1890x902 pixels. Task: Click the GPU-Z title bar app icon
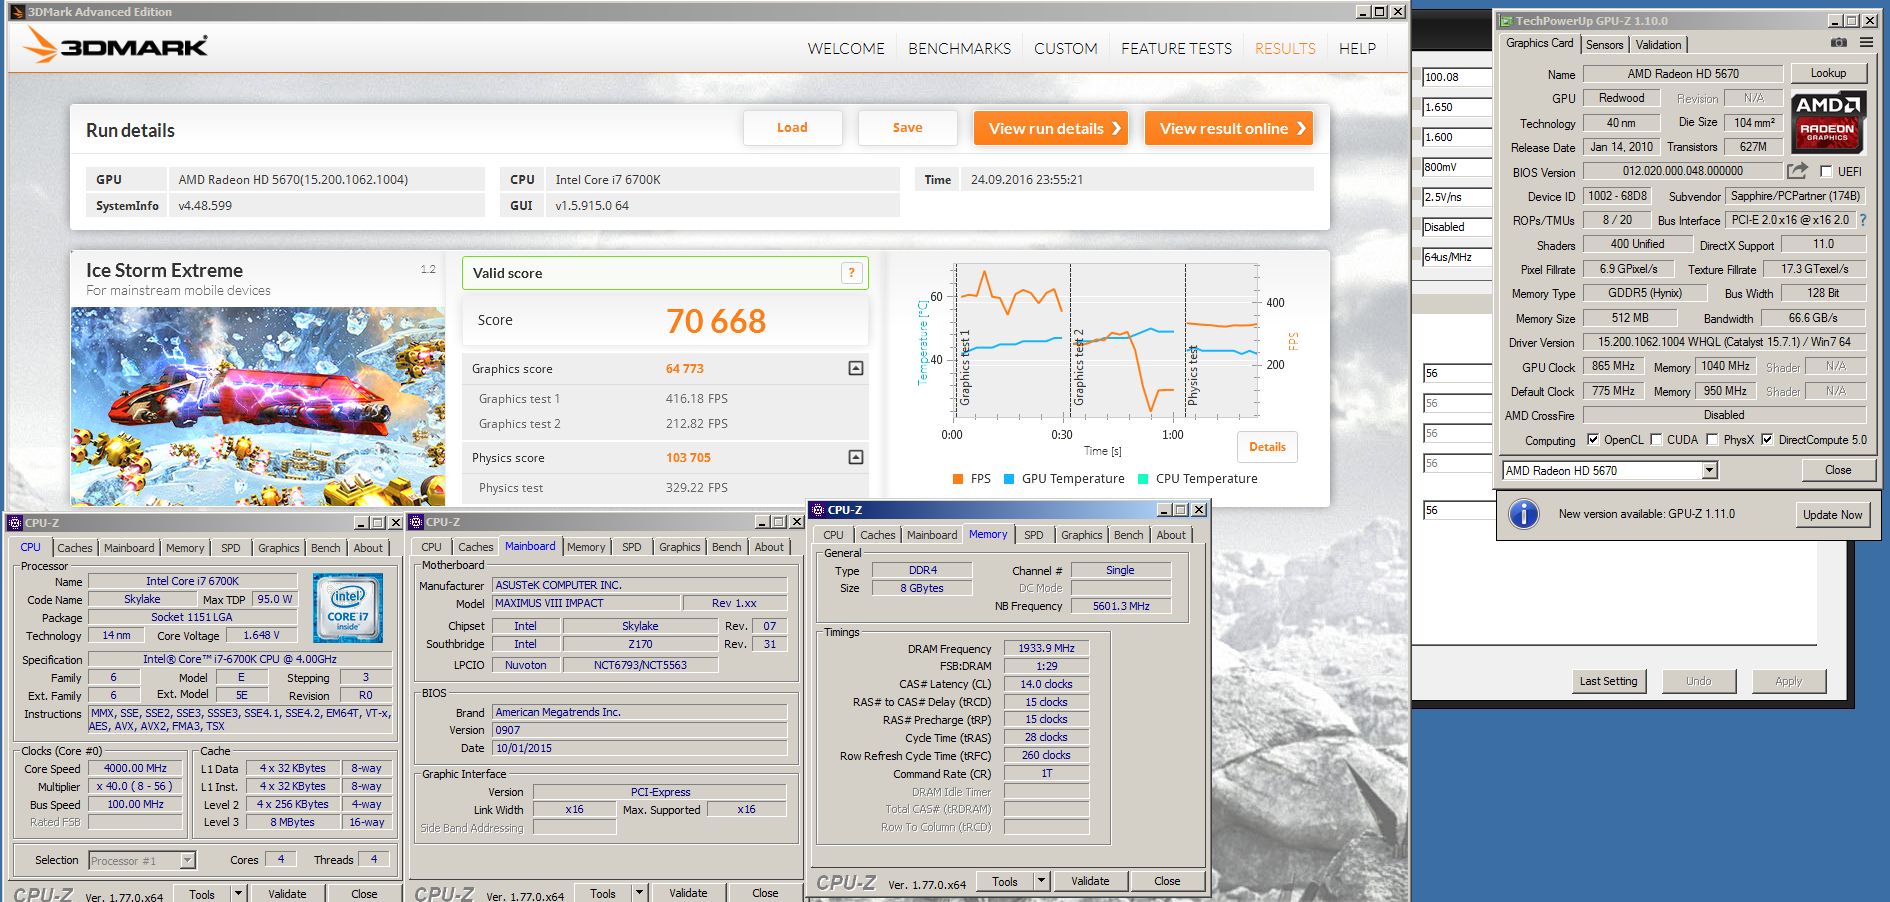(1505, 20)
